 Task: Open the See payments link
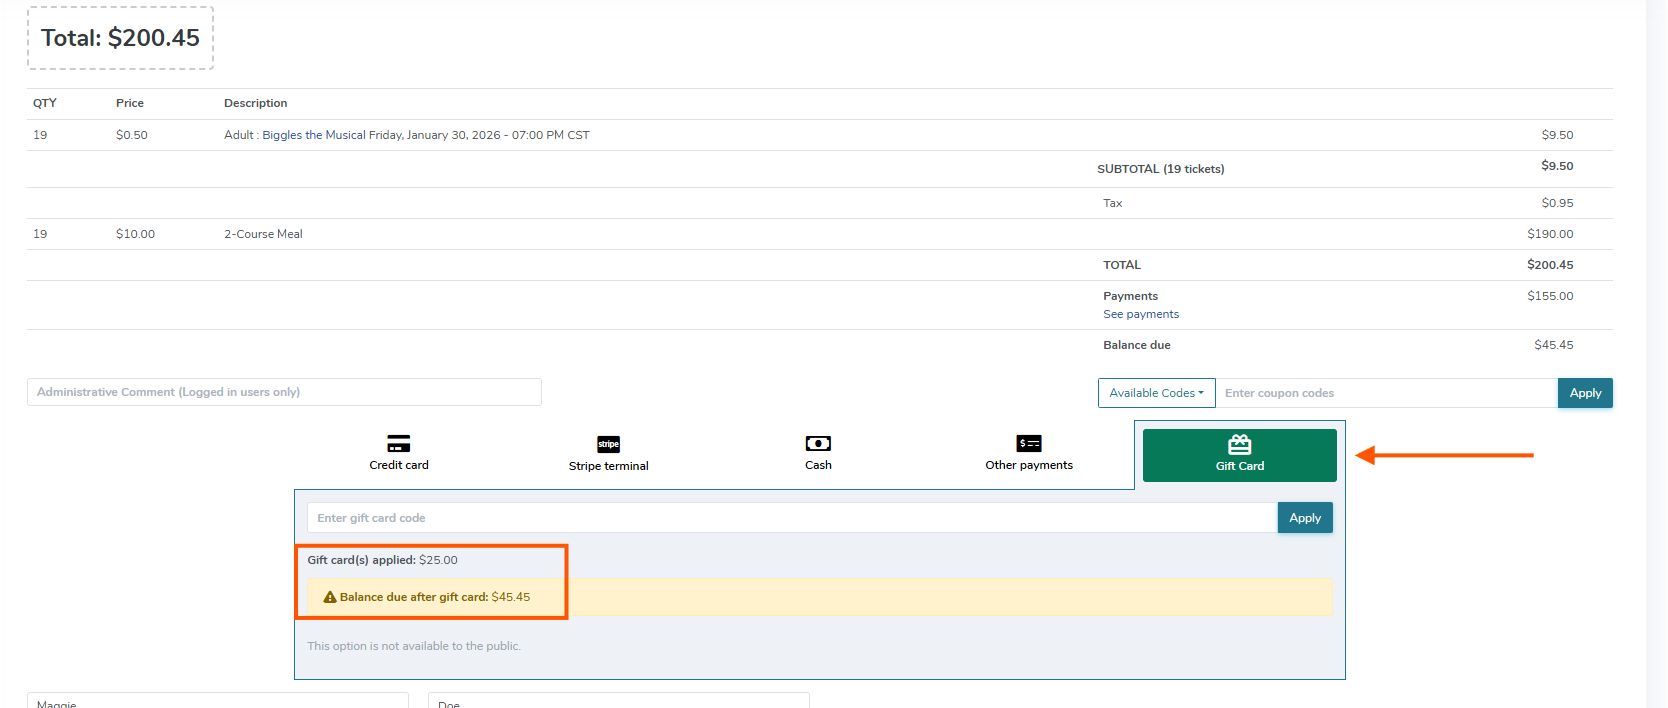(x=1141, y=314)
